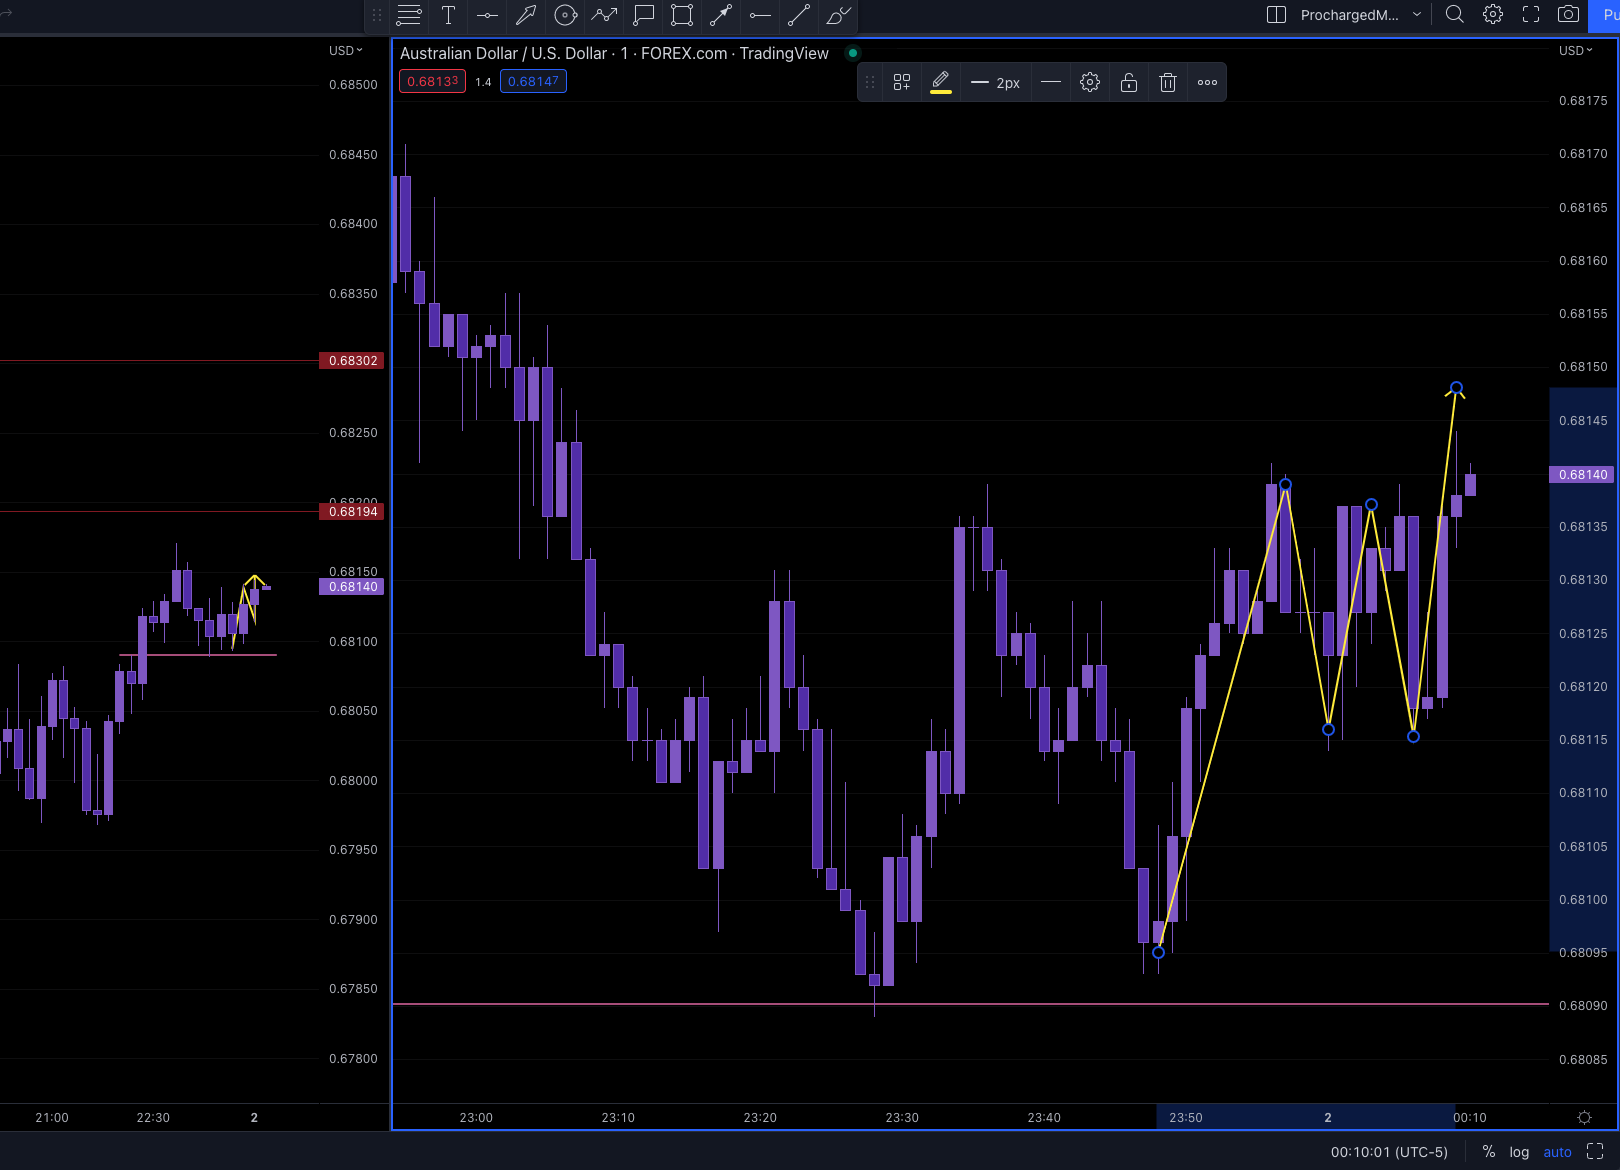The width and height of the screenshot is (1620, 1170).
Task: Open line color picker with yellow pencil
Action: coord(941,83)
